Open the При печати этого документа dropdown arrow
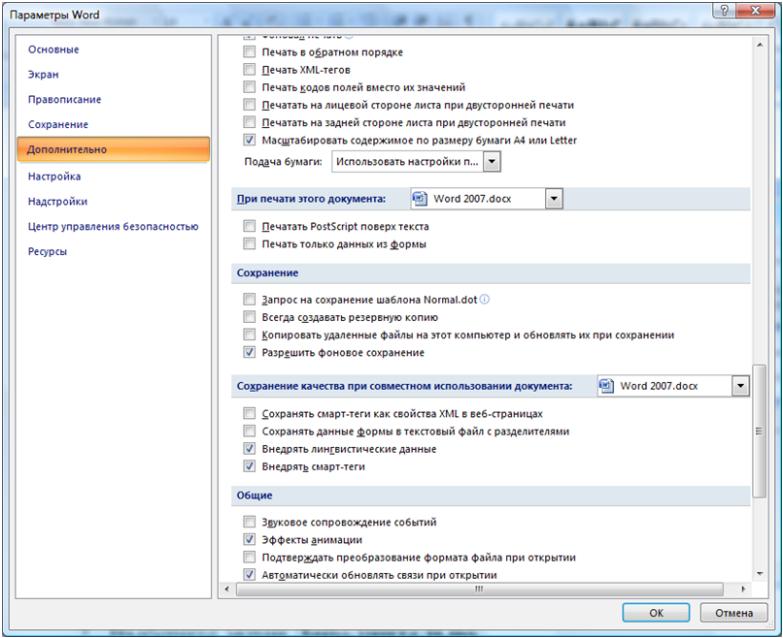The height and width of the screenshot is (638, 783). click(554, 199)
